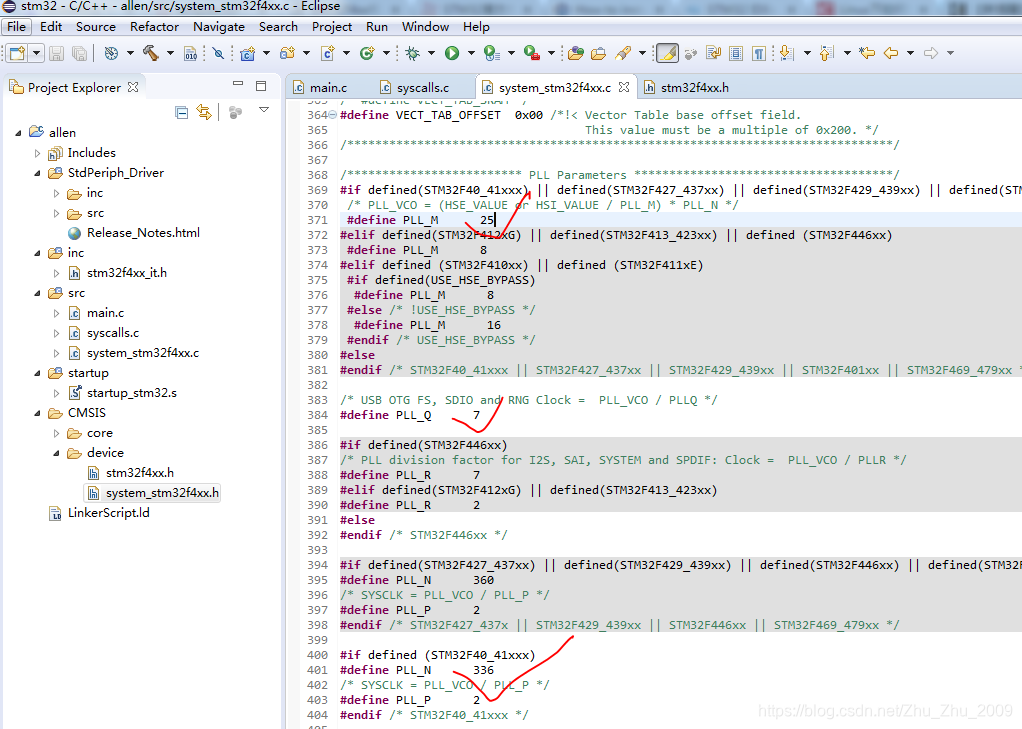This screenshot has width=1022, height=729.
Task: Open the Back history dropdown arrow
Action: click(x=911, y=53)
